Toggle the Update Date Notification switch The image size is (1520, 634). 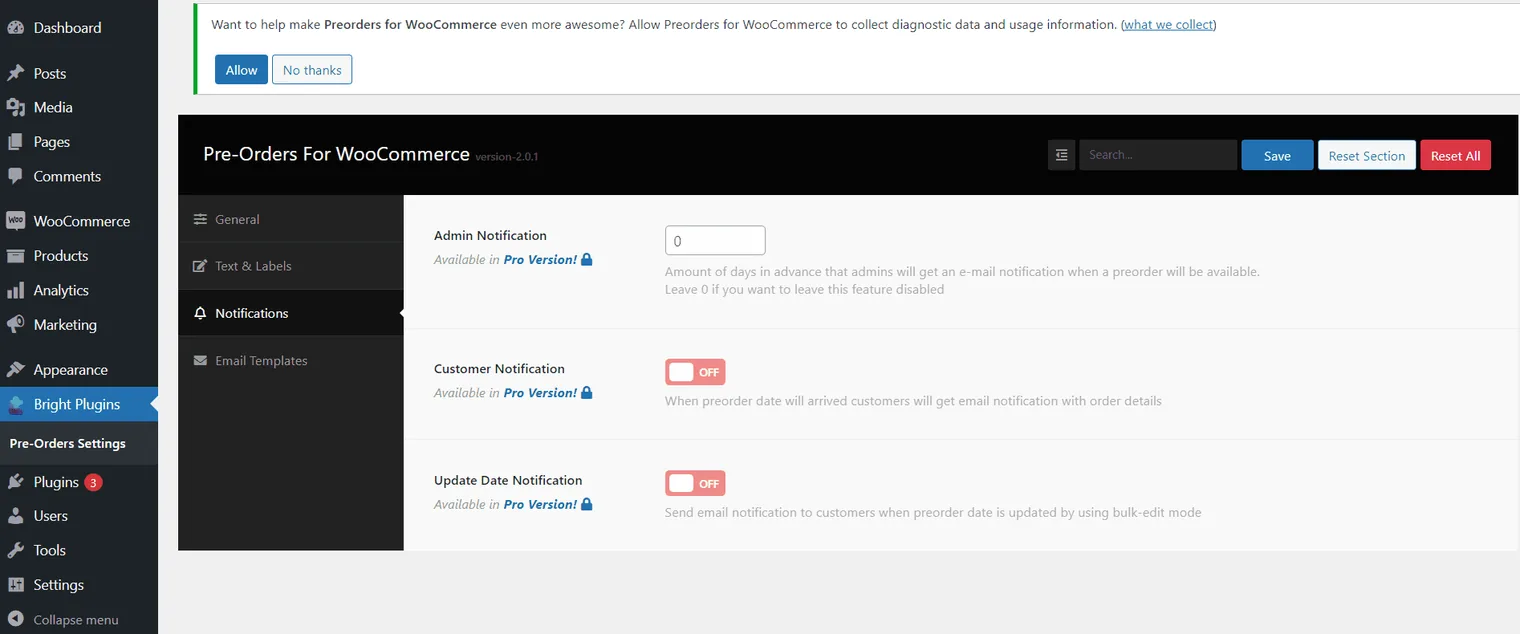(695, 484)
